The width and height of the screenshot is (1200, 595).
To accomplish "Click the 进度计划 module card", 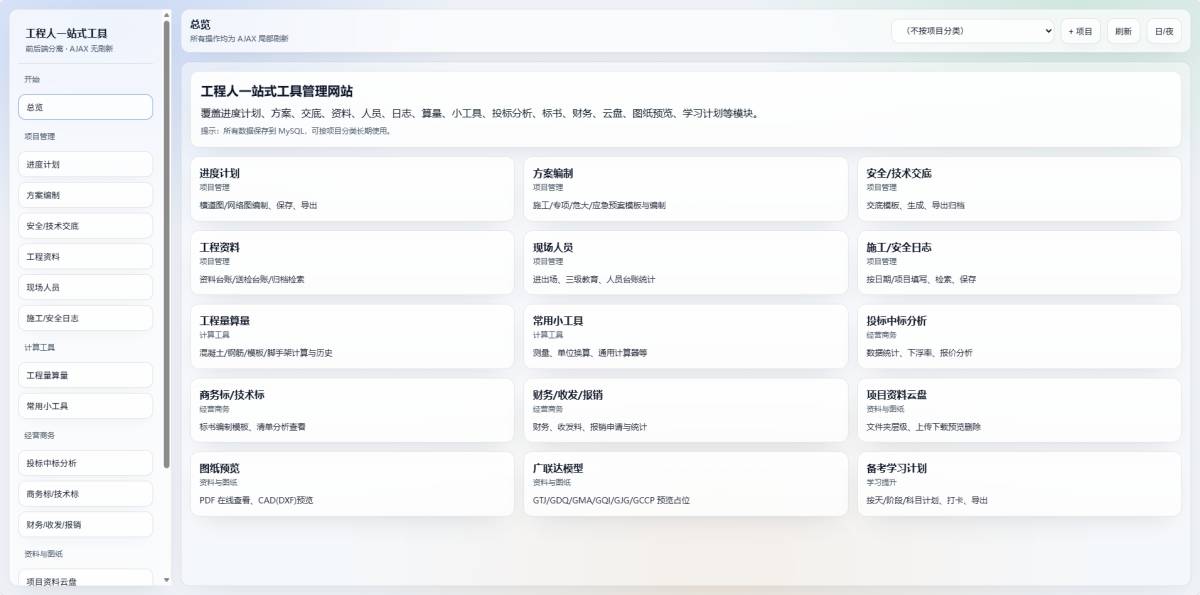I will (x=351, y=188).
